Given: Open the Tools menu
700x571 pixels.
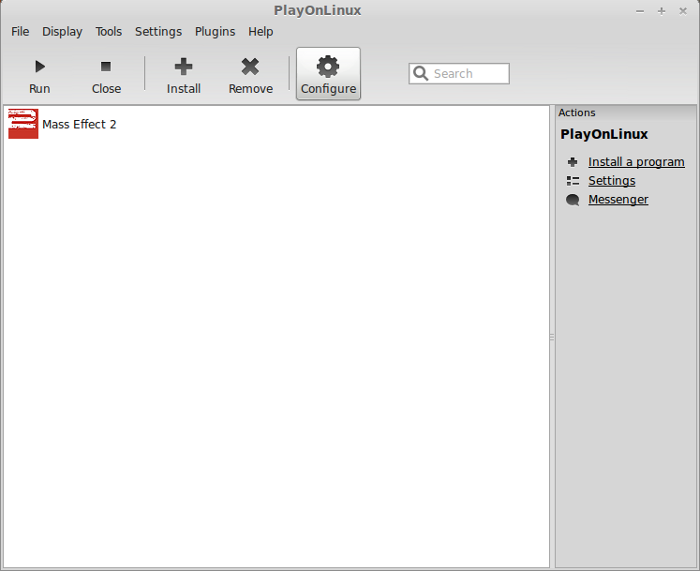Looking at the screenshot, I should (108, 32).
